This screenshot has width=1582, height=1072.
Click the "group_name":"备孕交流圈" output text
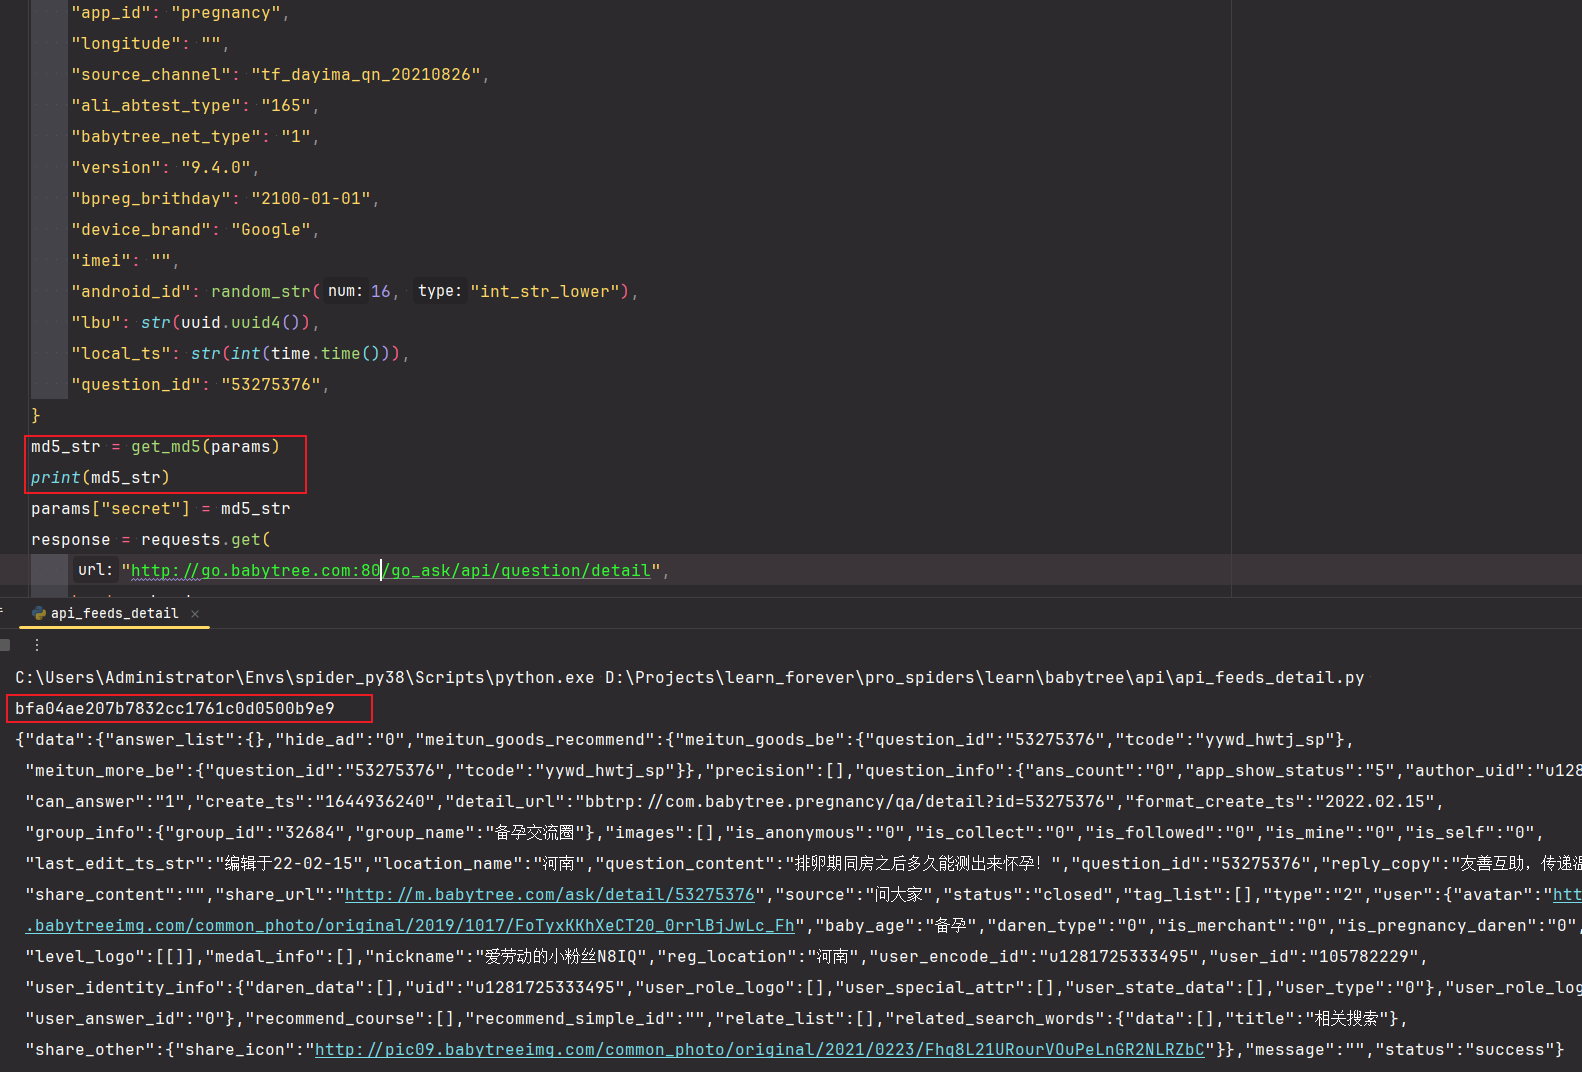469,833
